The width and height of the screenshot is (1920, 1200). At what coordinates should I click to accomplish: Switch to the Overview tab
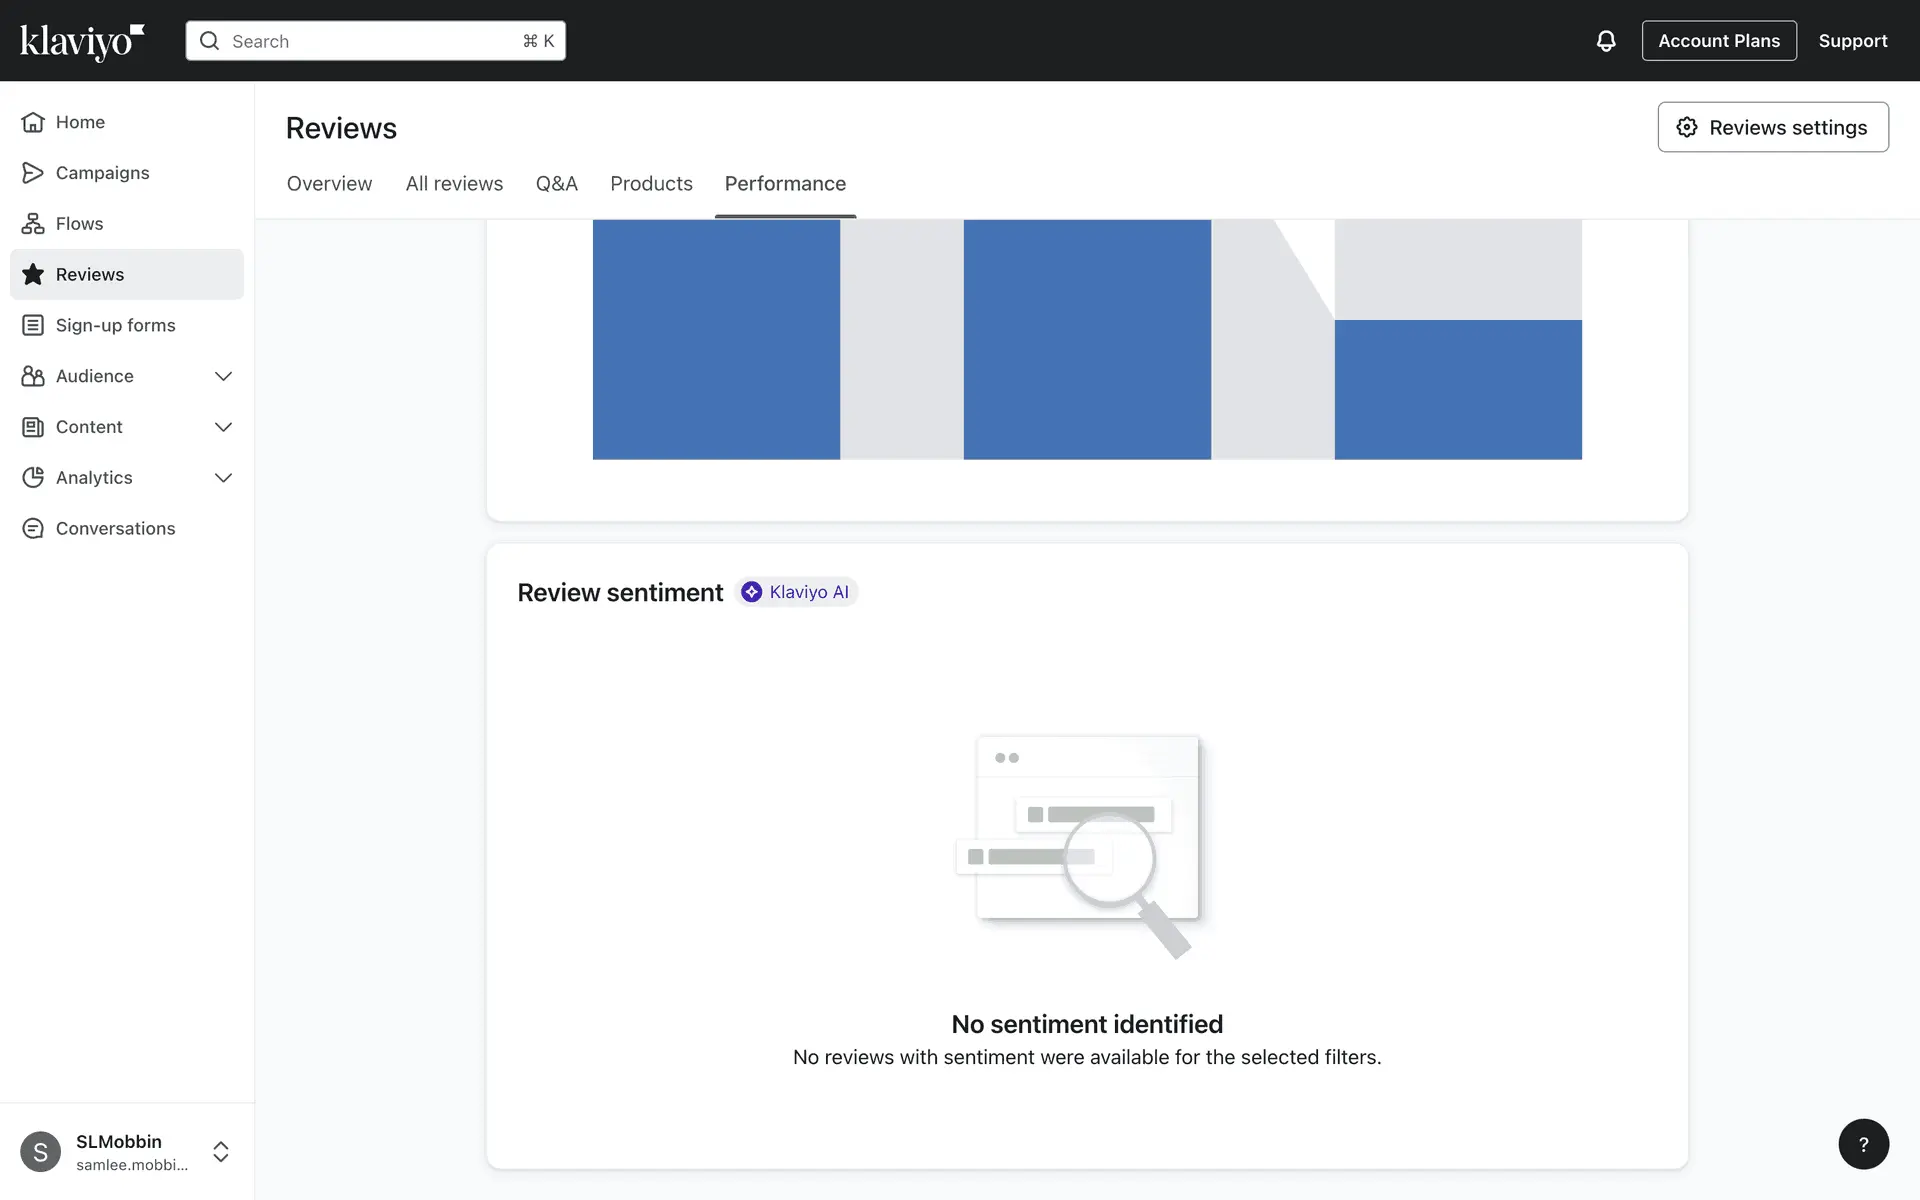click(329, 184)
